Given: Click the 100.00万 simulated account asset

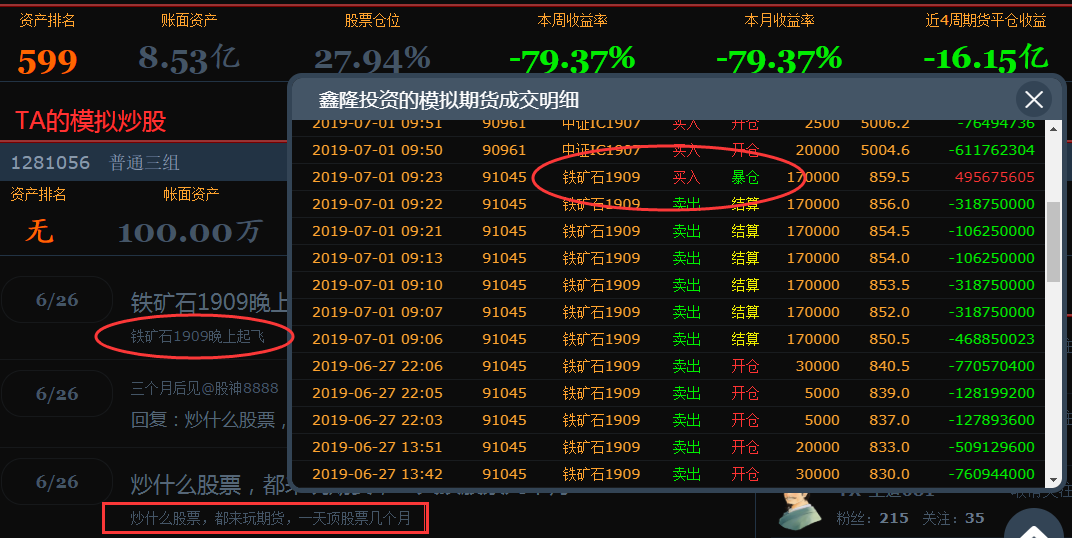Looking at the screenshot, I should click(190, 232).
